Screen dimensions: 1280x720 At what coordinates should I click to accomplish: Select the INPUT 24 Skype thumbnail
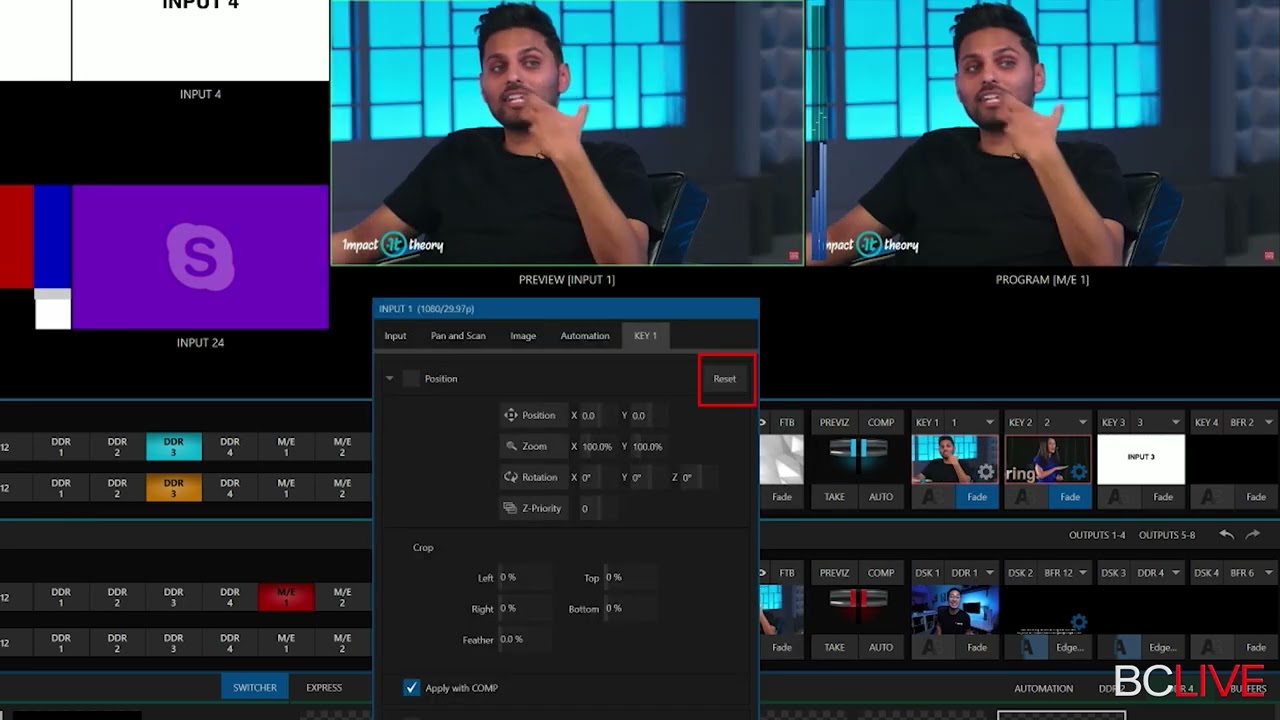pos(200,257)
